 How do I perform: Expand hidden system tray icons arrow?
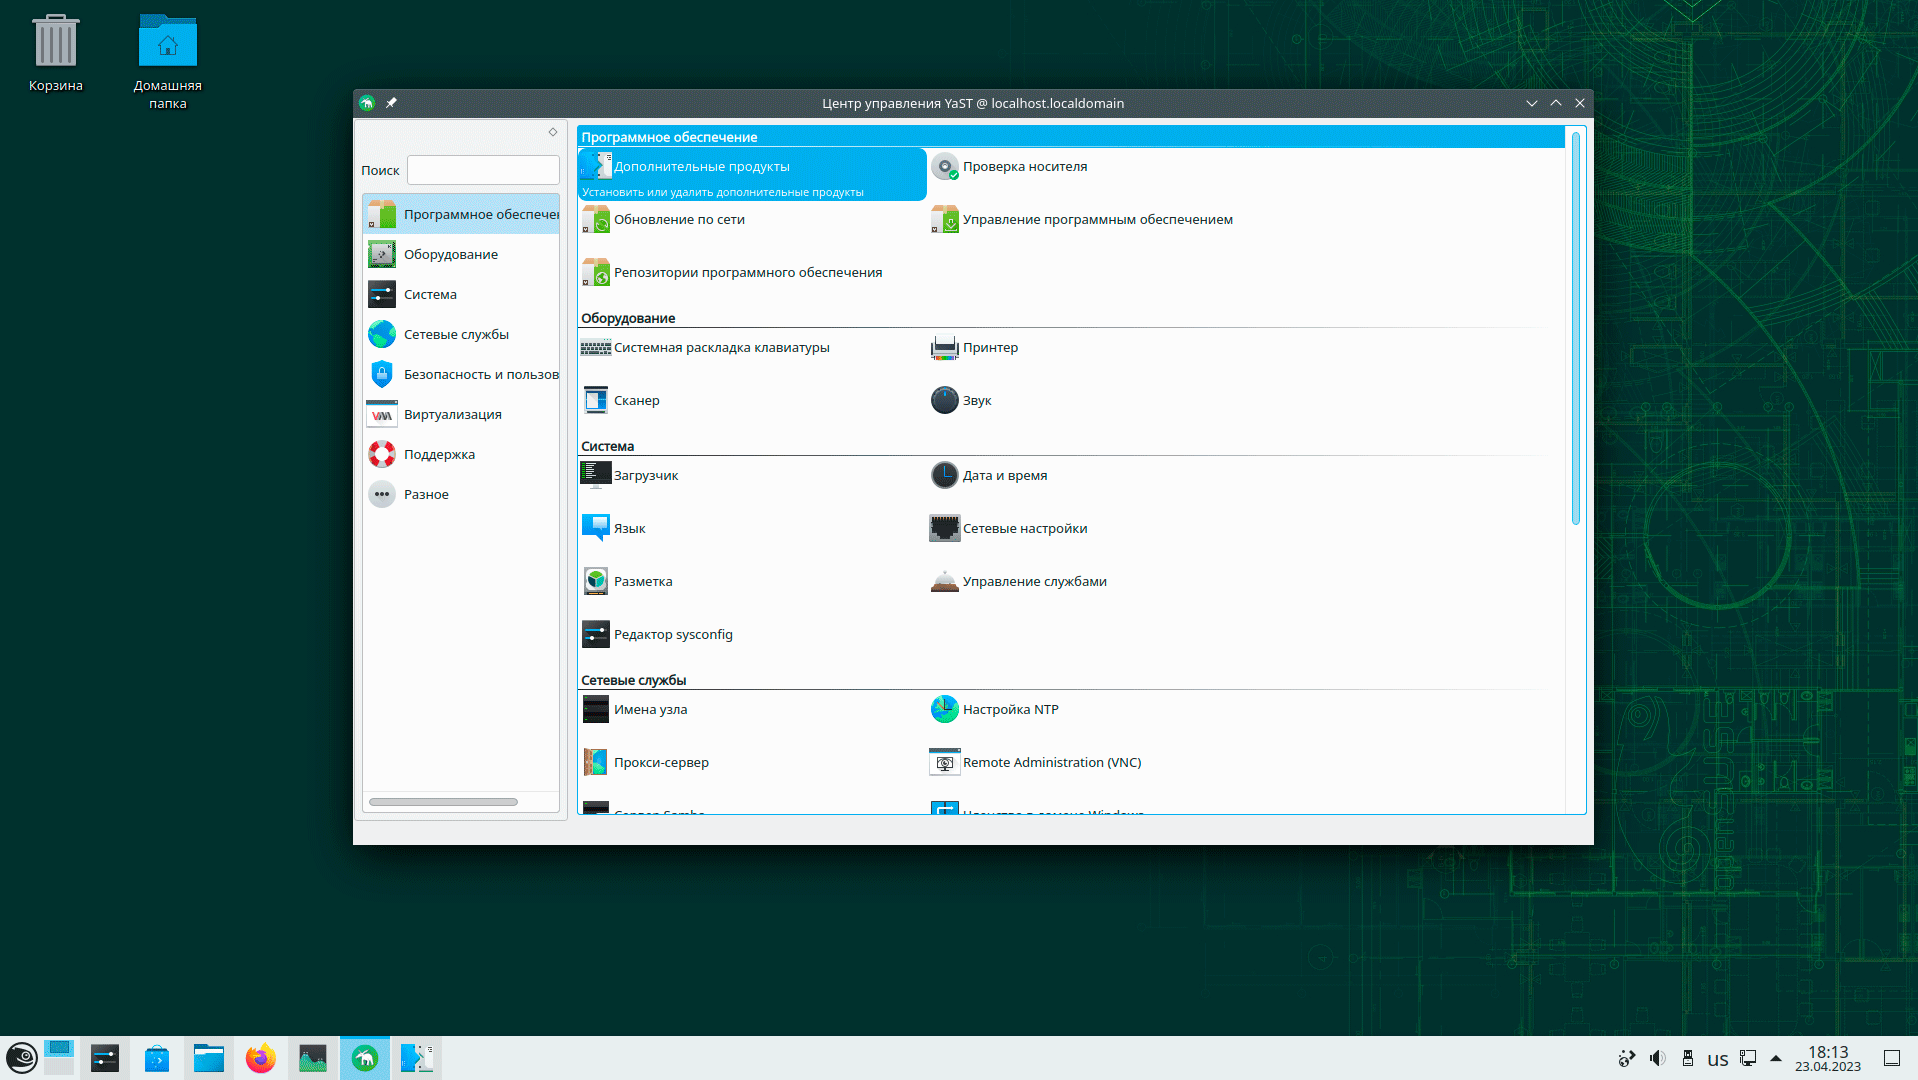tap(1776, 1058)
